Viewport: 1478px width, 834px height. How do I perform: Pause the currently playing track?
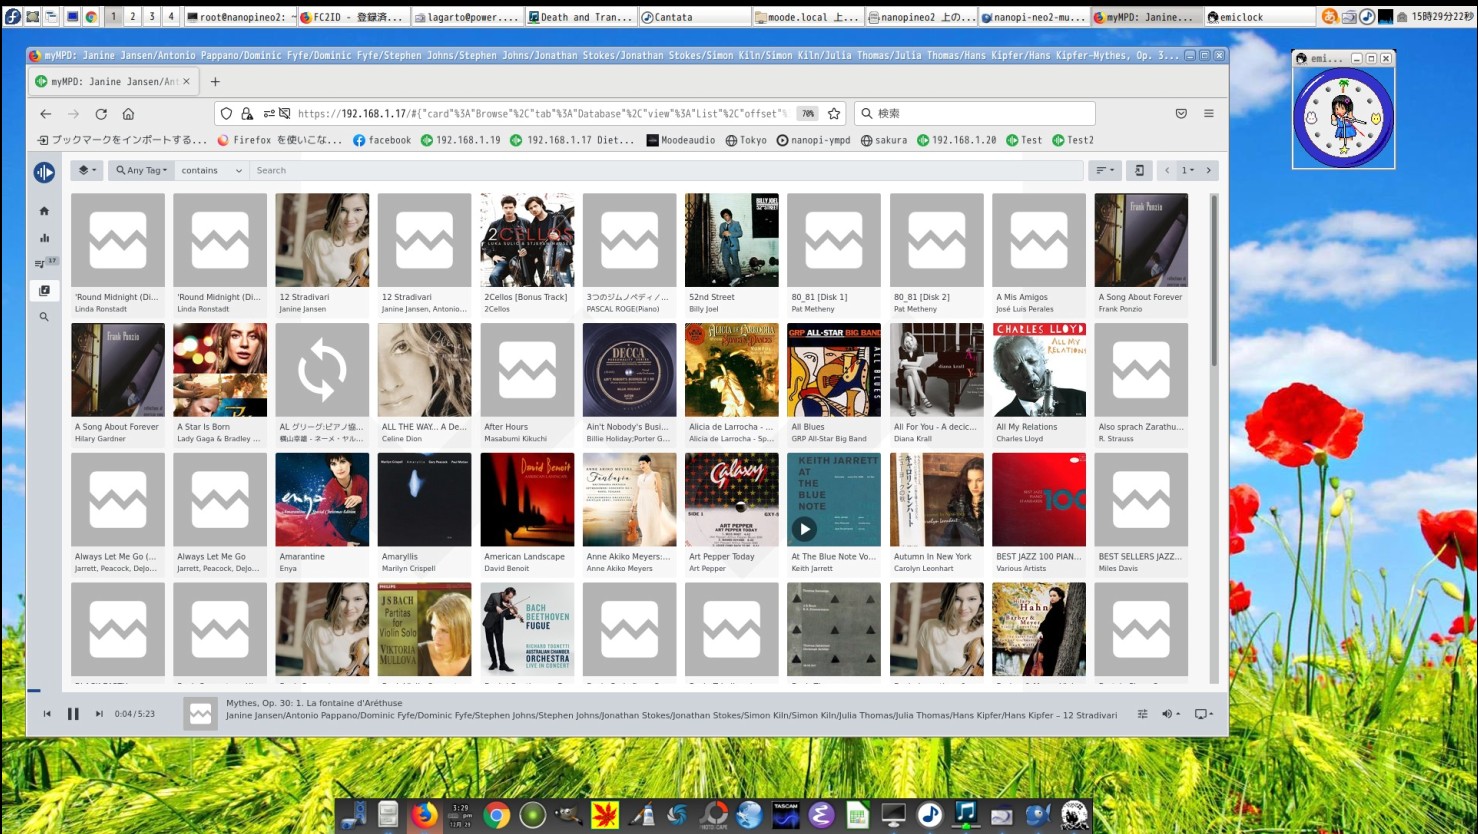[x=74, y=713]
